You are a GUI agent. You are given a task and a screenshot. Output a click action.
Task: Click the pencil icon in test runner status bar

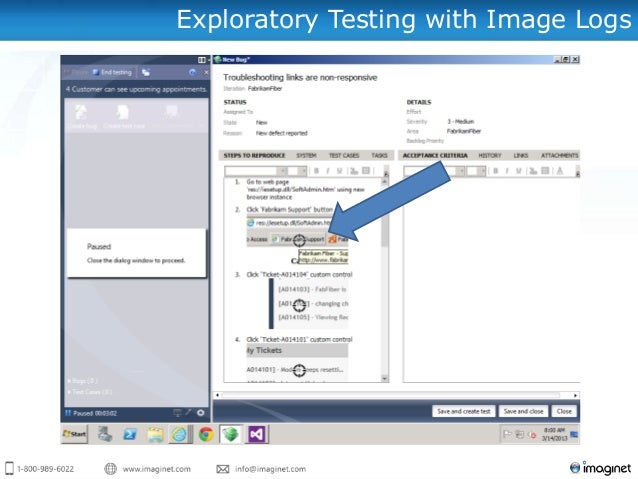coord(188,413)
